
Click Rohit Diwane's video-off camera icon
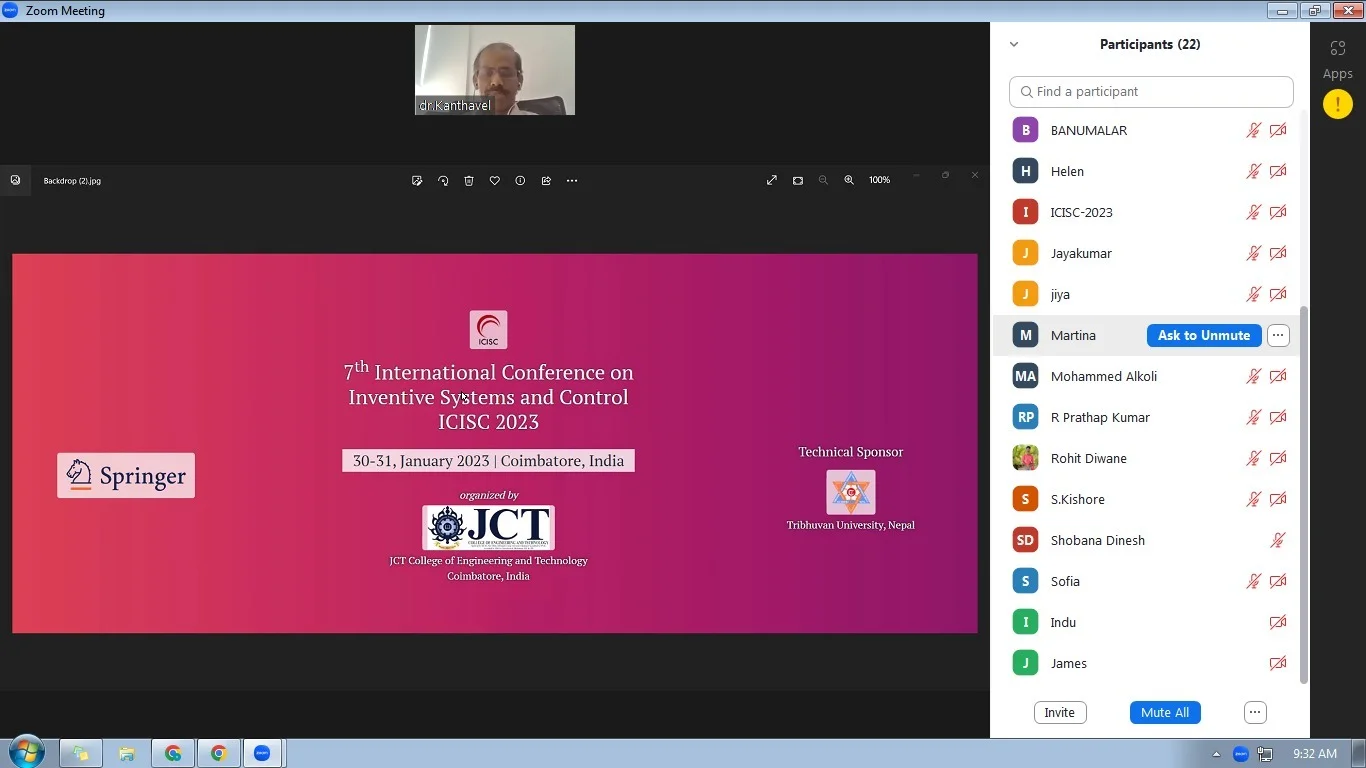(1278, 458)
